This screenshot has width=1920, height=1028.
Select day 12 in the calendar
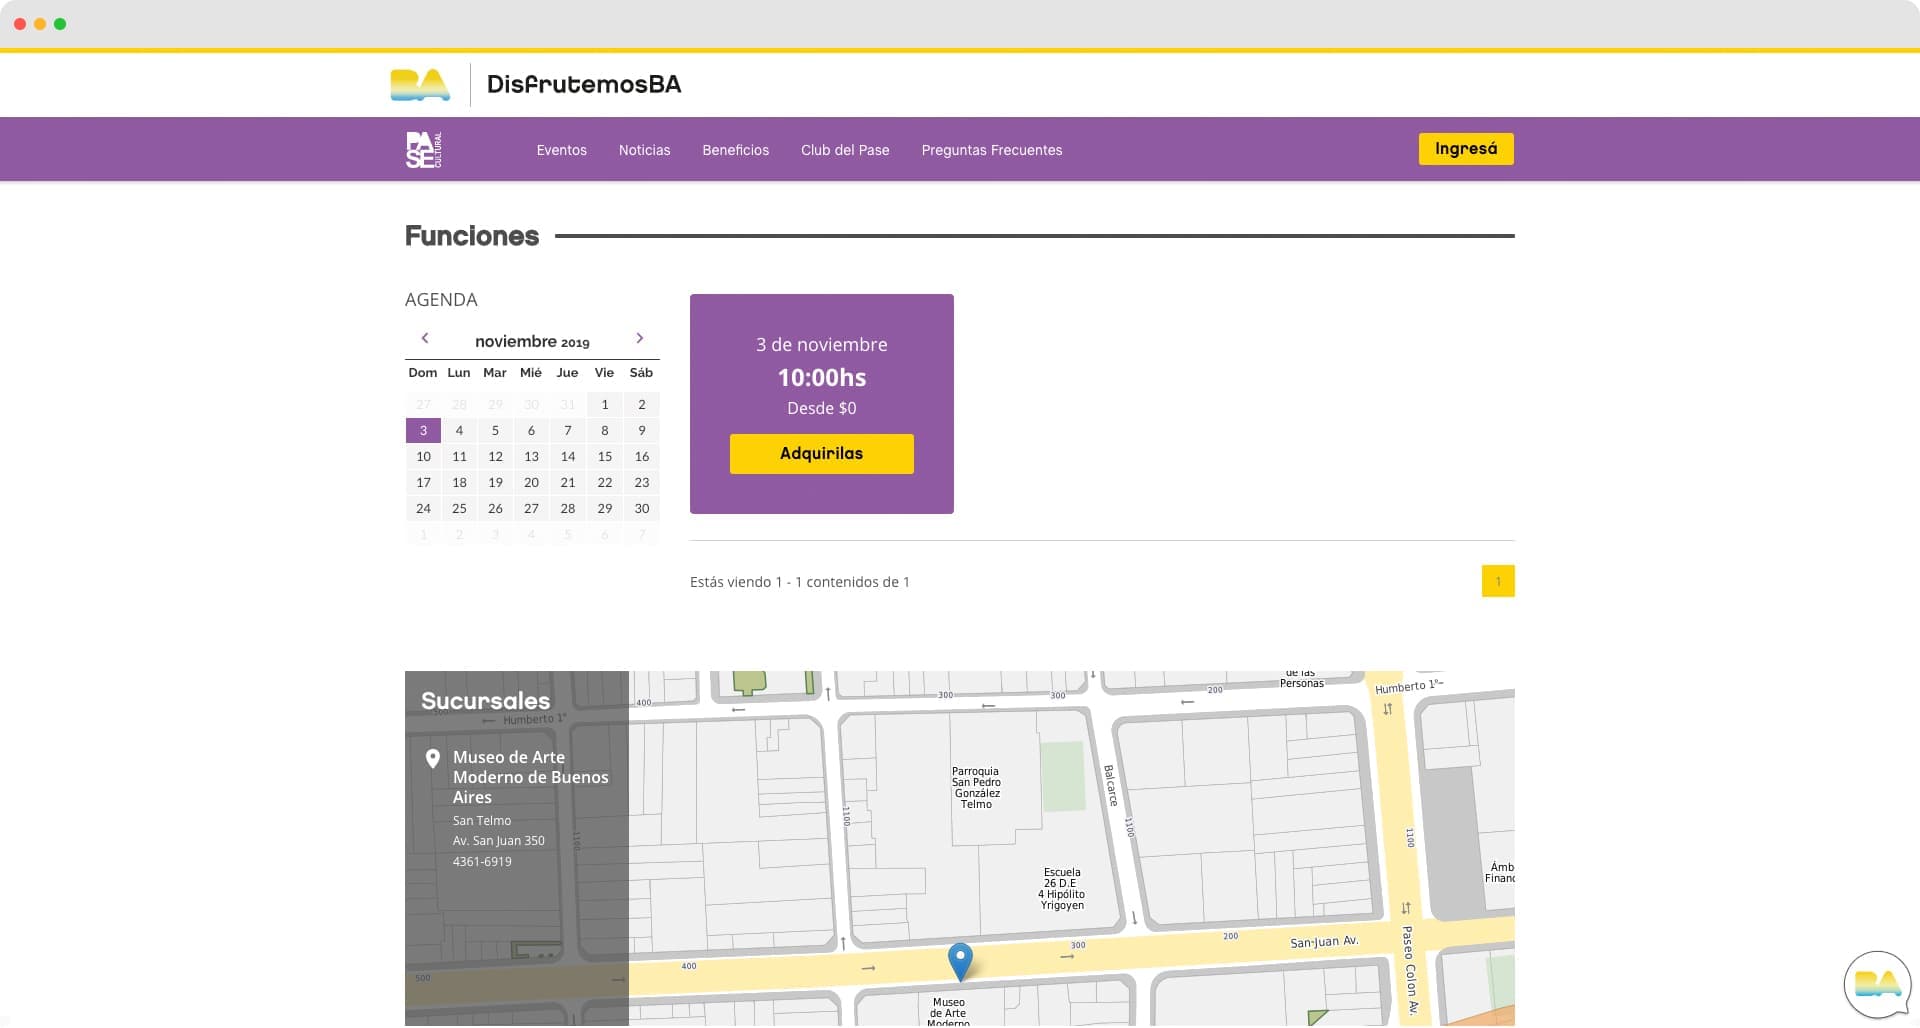point(495,457)
